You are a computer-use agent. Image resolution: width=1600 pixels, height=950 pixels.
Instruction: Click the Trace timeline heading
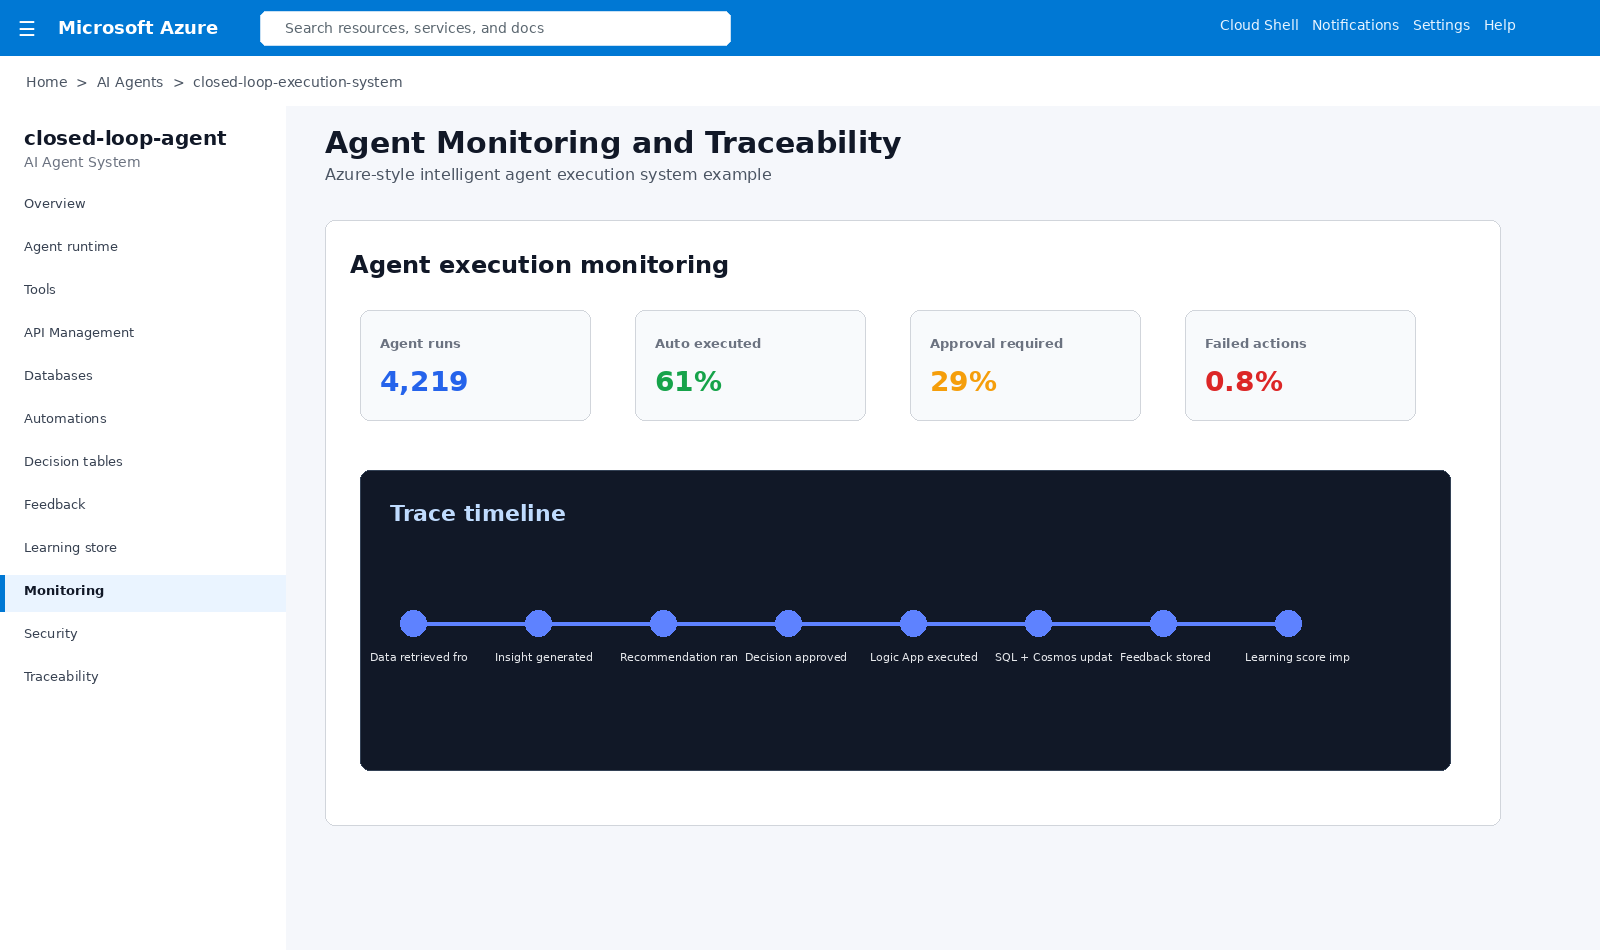coord(478,513)
